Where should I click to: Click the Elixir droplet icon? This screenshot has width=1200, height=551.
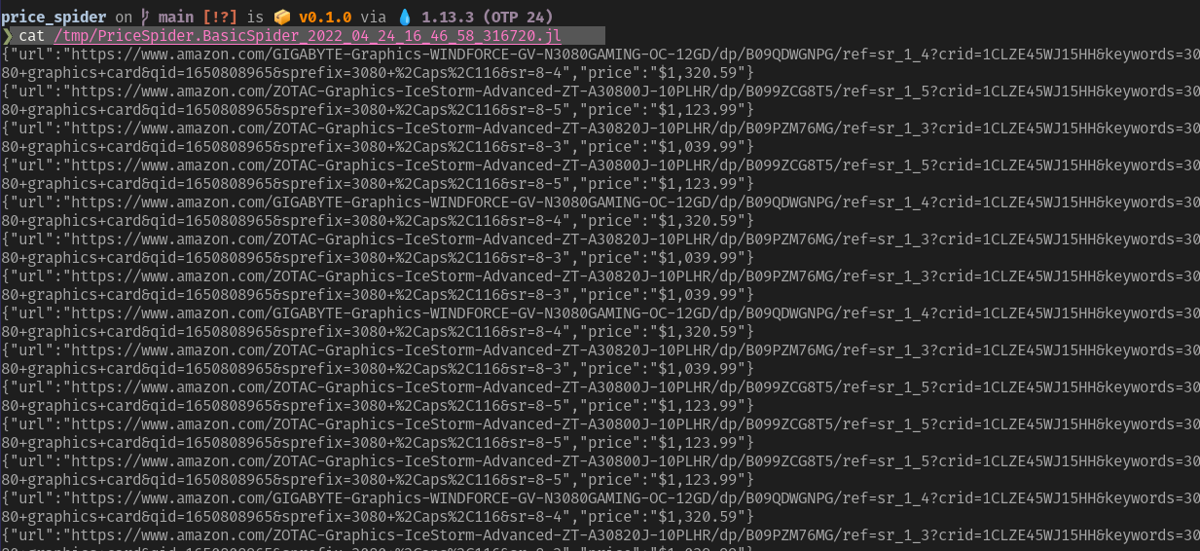(406, 16)
